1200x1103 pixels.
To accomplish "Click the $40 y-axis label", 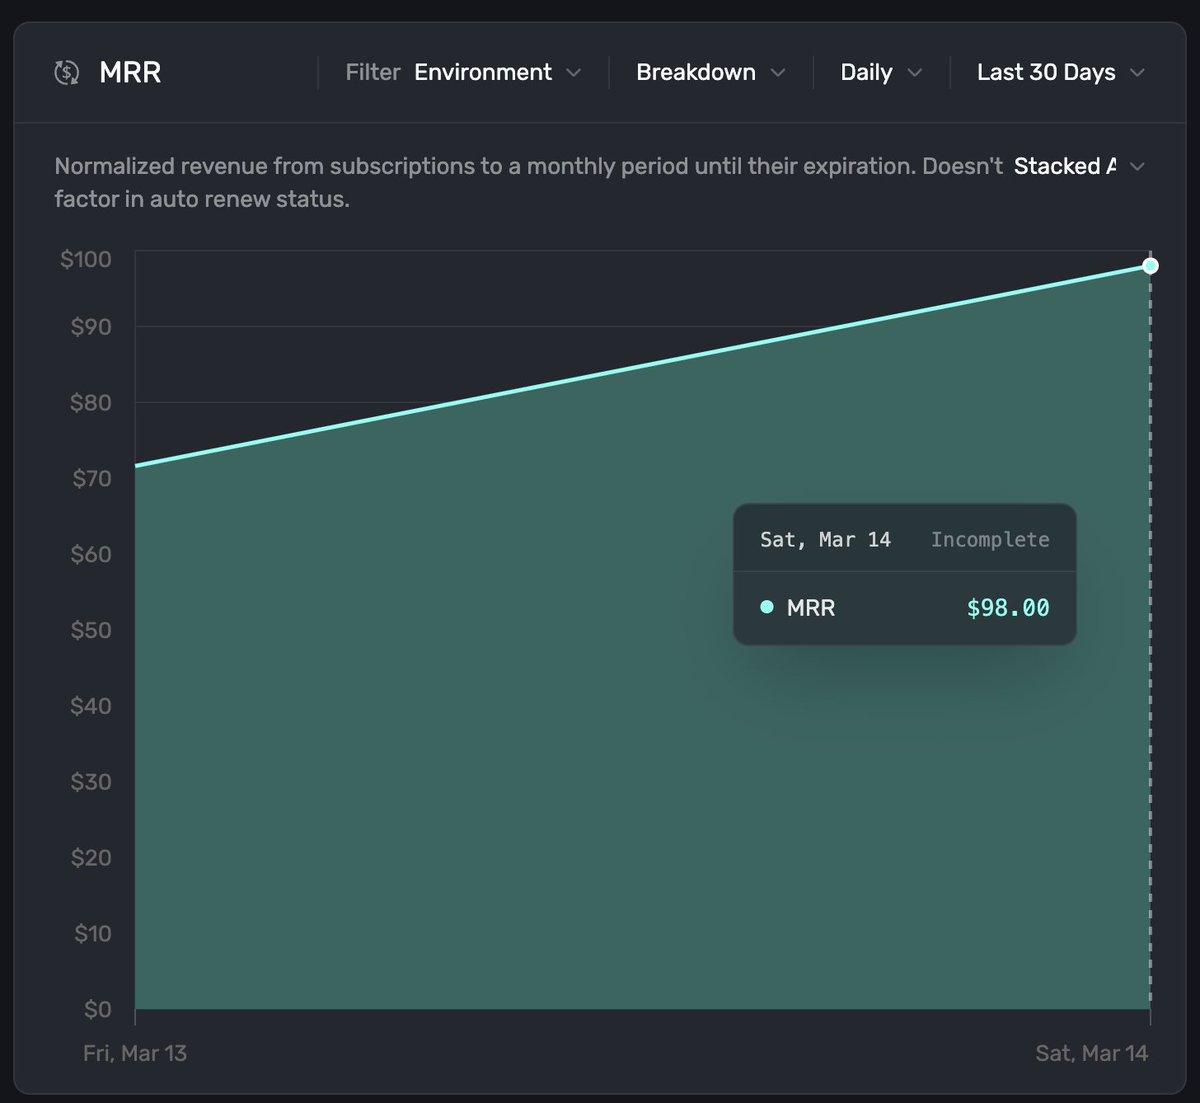I will pos(91,706).
